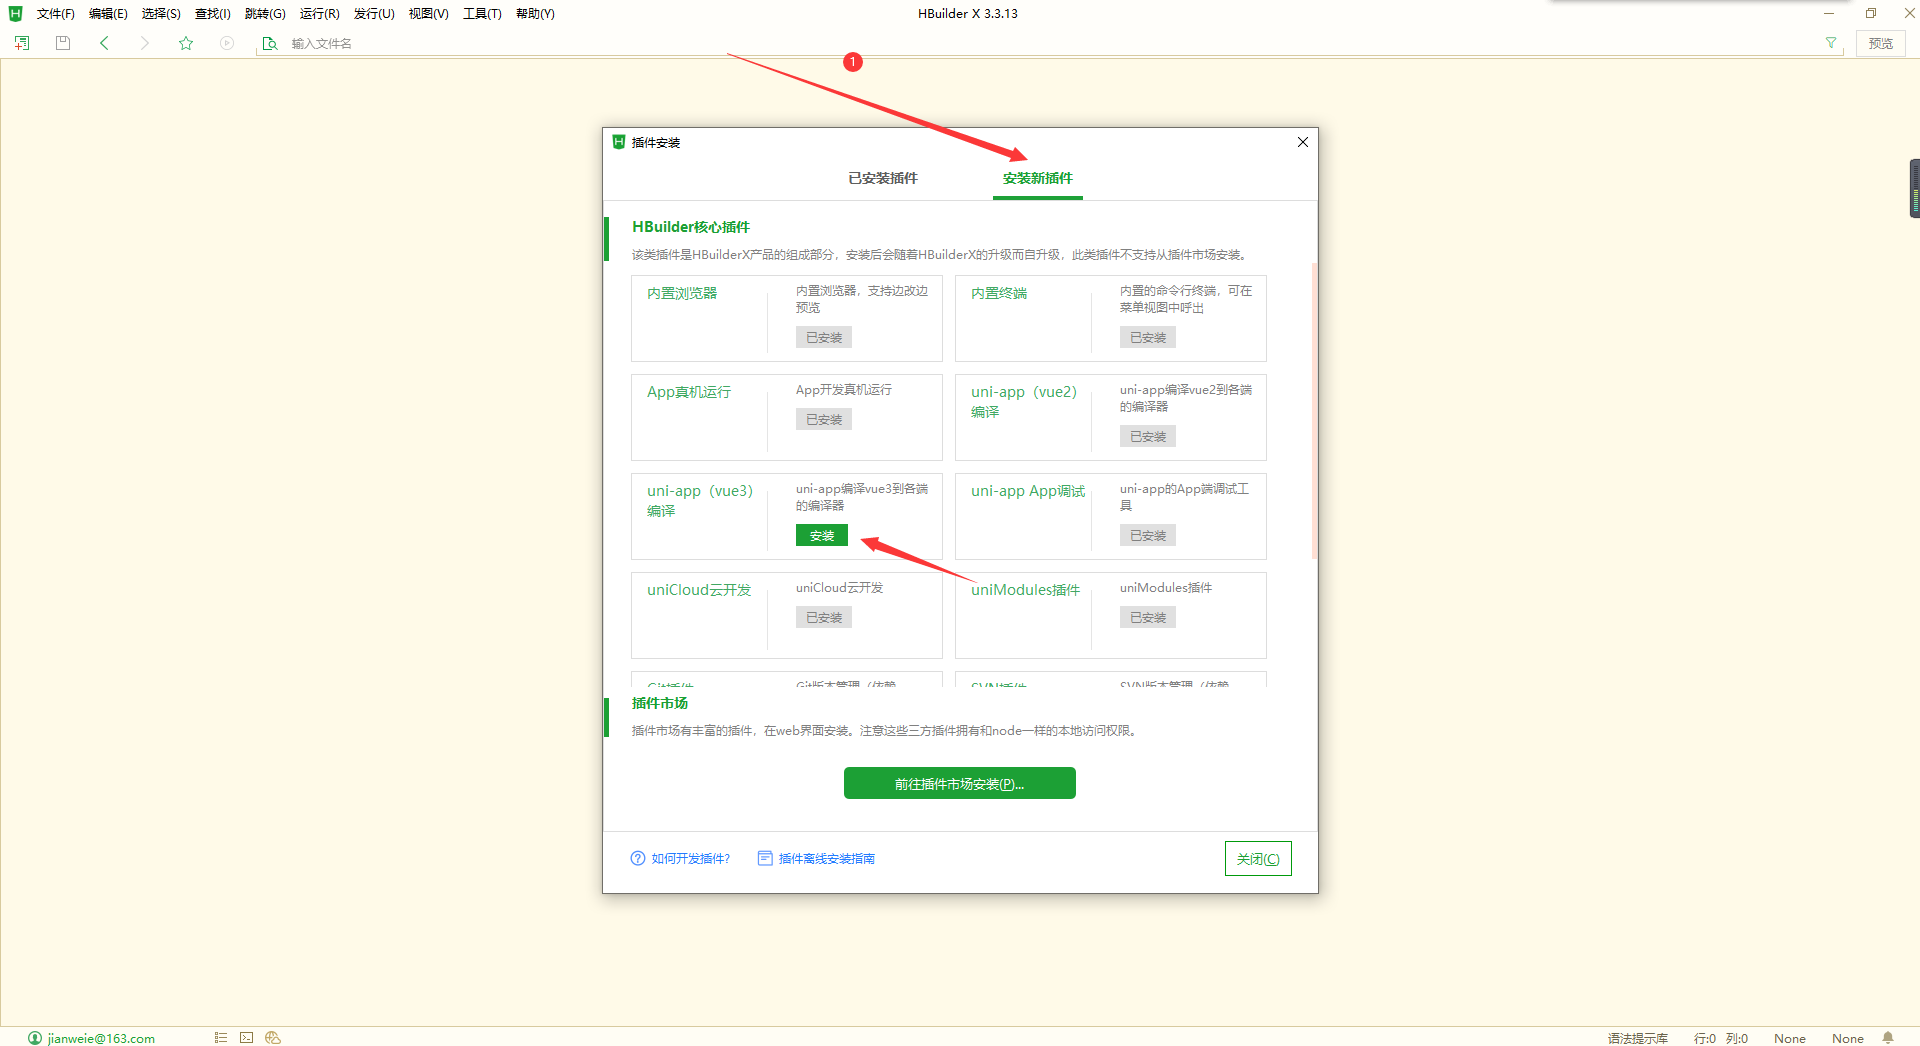The width and height of the screenshot is (1920, 1046).
Task: Click the 输入文件名 search field
Action: pos(1050,43)
